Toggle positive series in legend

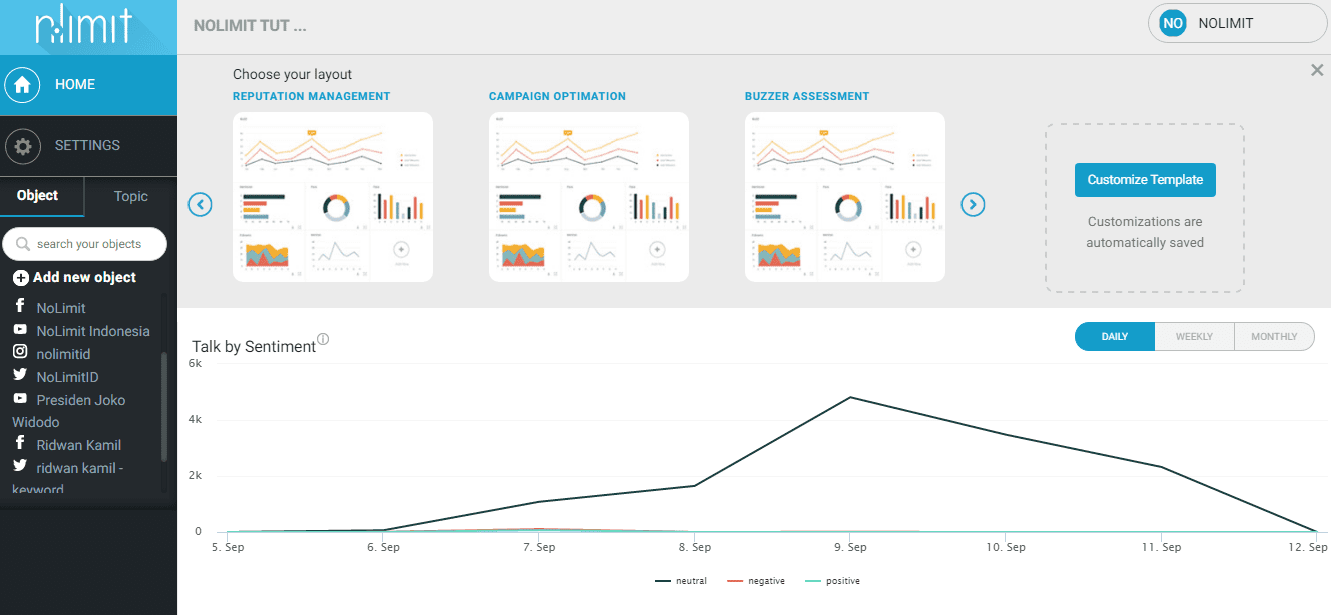tap(832, 581)
